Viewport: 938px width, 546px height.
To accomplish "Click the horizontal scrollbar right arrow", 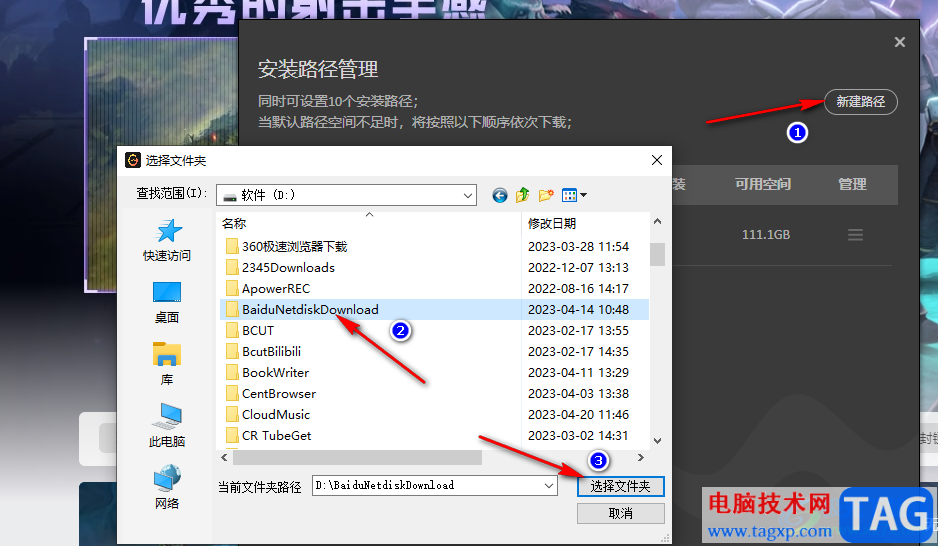I will pos(641,457).
